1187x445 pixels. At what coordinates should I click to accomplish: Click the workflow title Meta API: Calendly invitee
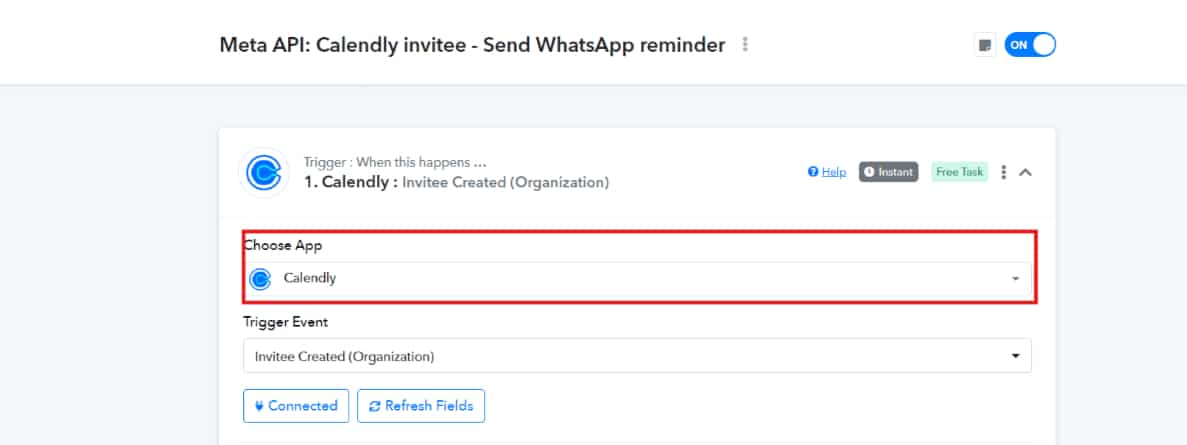pyautogui.click(x=472, y=45)
